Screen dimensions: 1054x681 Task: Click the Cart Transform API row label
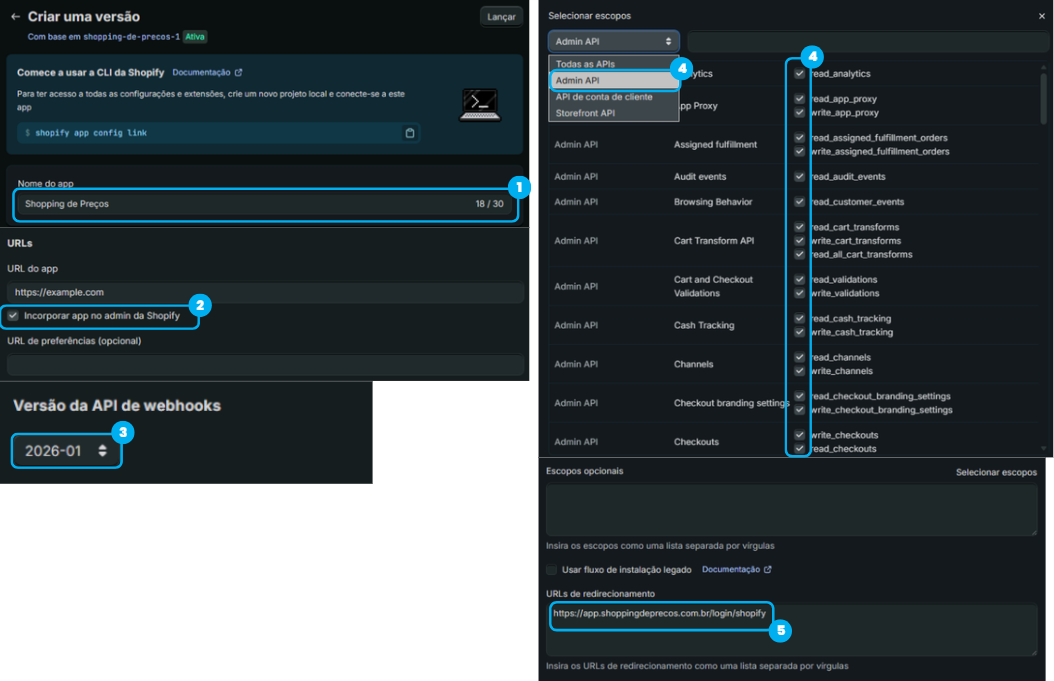pos(714,241)
